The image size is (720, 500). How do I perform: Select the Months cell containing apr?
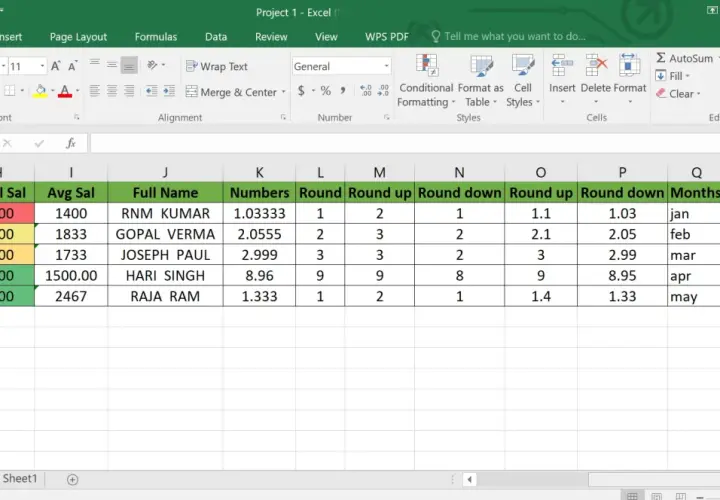(x=694, y=275)
